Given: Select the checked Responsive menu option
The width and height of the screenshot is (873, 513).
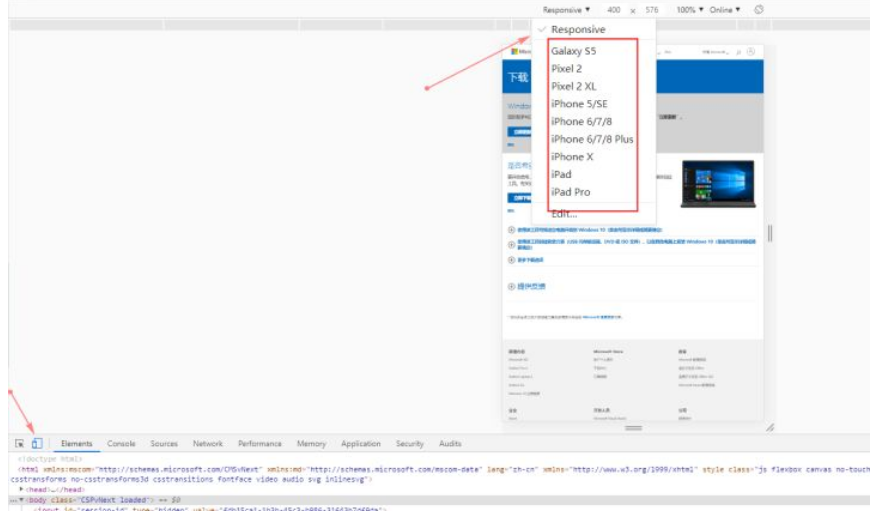Looking at the screenshot, I should (x=578, y=30).
